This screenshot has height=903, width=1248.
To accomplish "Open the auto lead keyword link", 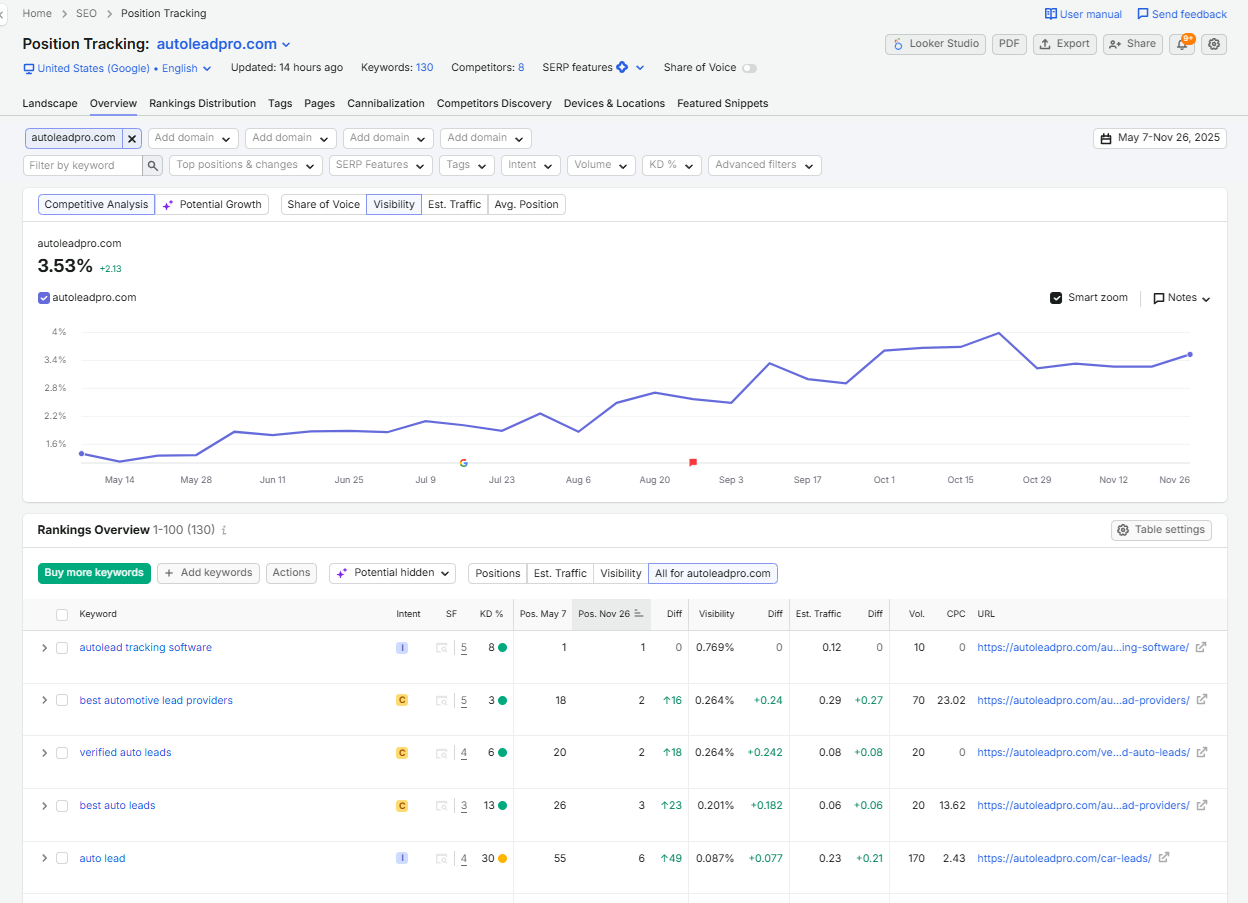I will tap(102, 859).
